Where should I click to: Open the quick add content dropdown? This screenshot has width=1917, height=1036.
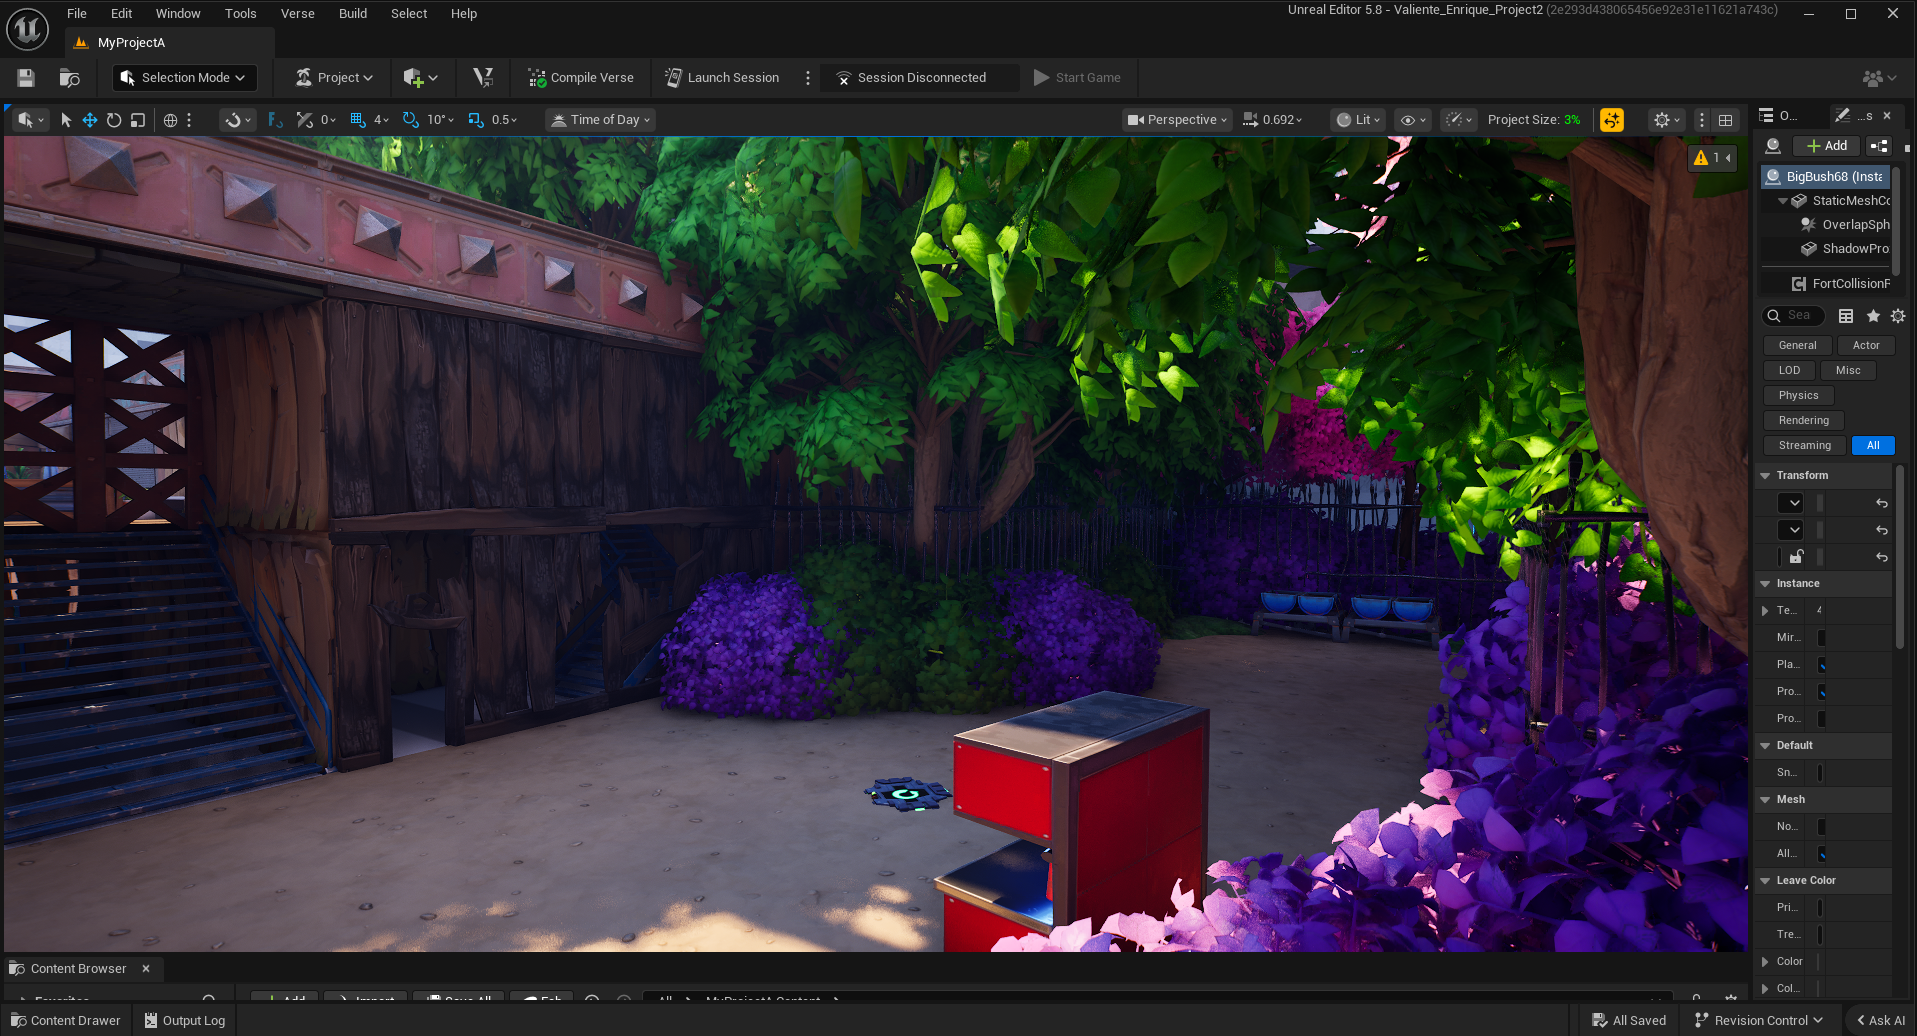click(420, 78)
